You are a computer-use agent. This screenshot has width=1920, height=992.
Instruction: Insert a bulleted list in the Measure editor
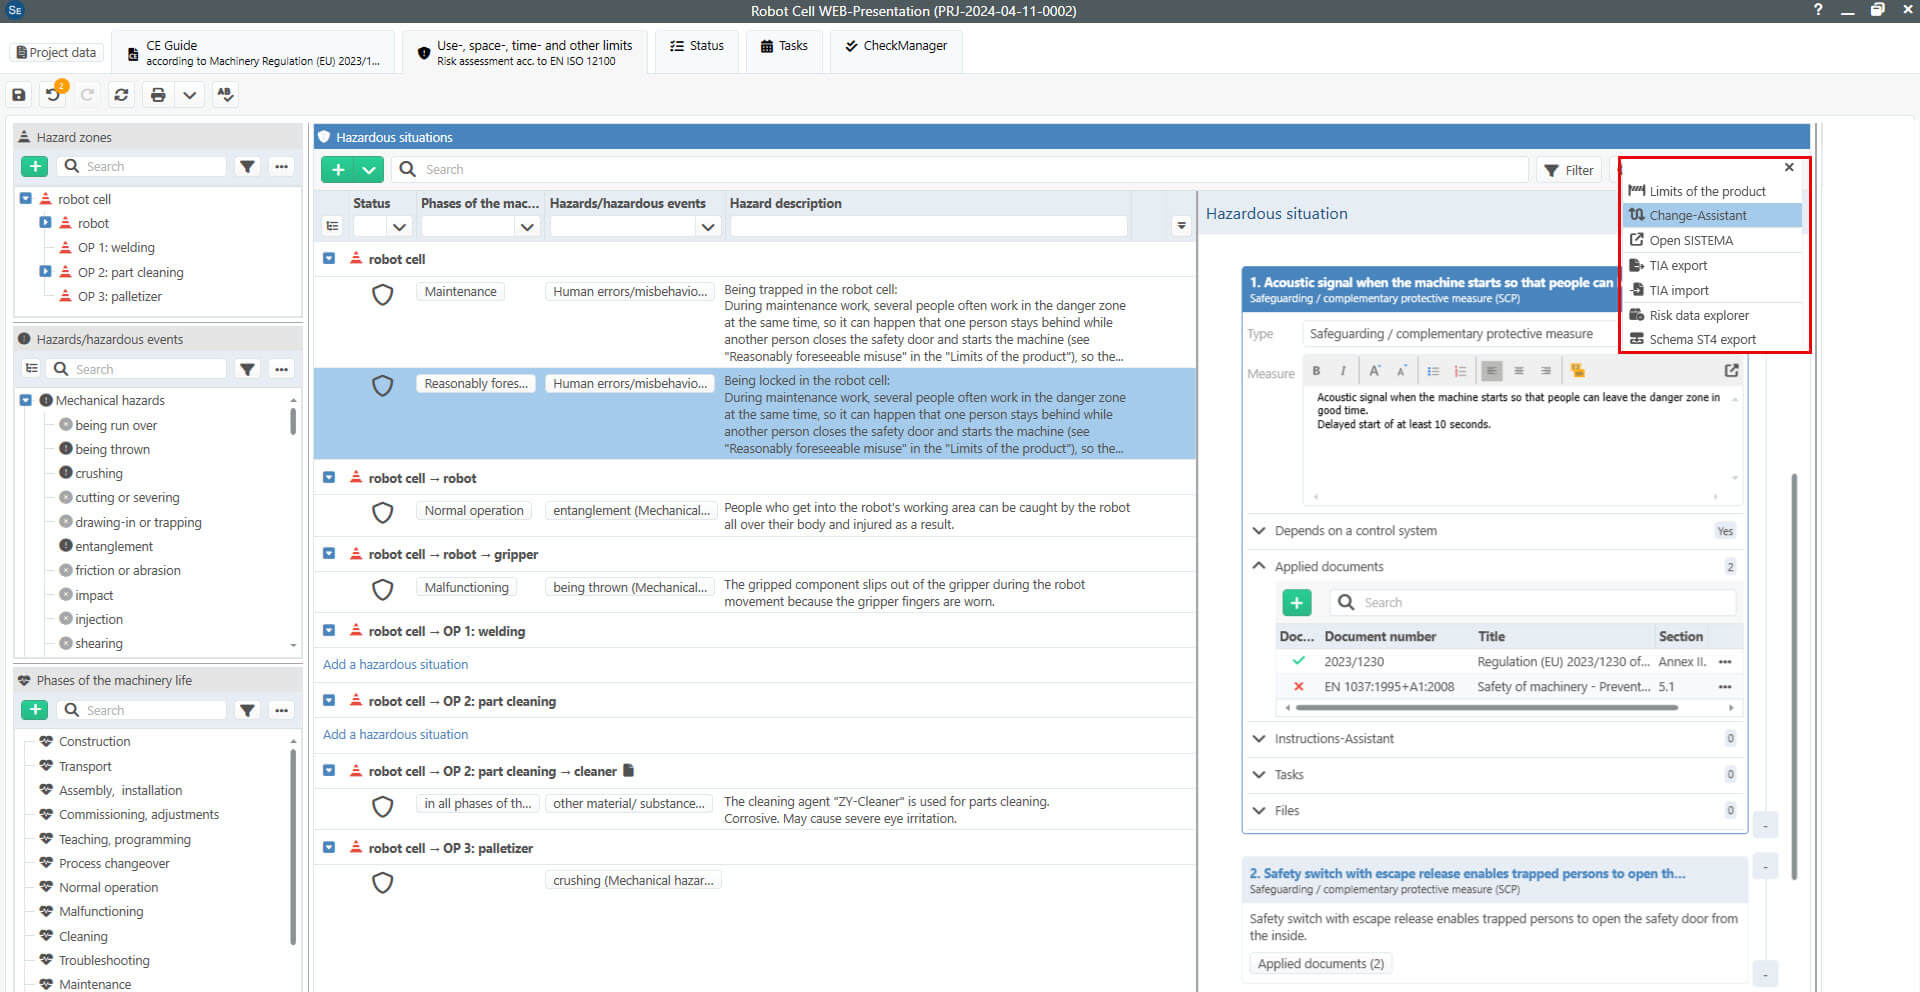pyautogui.click(x=1433, y=371)
